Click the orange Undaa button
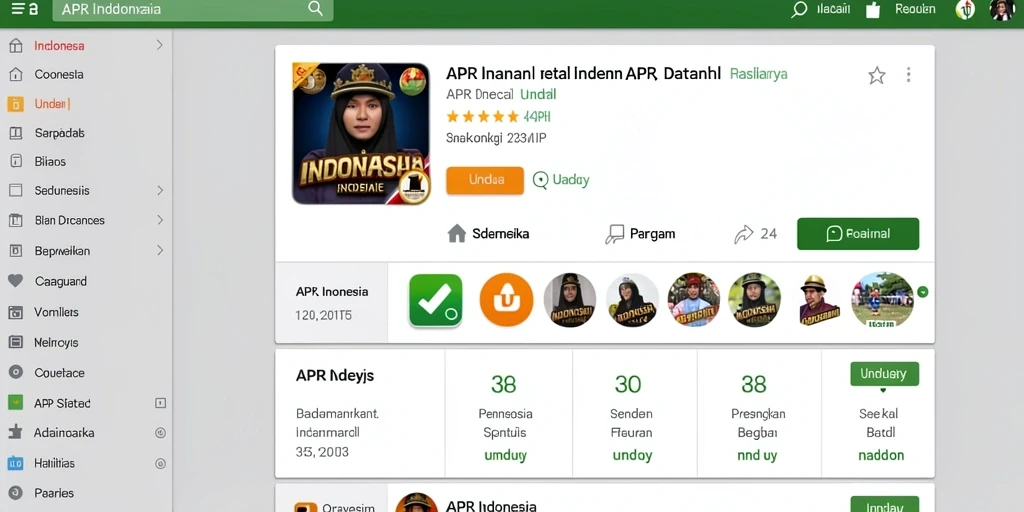Image resolution: width=1024 pixels, height=512 pixels. (x=485, y=180)
